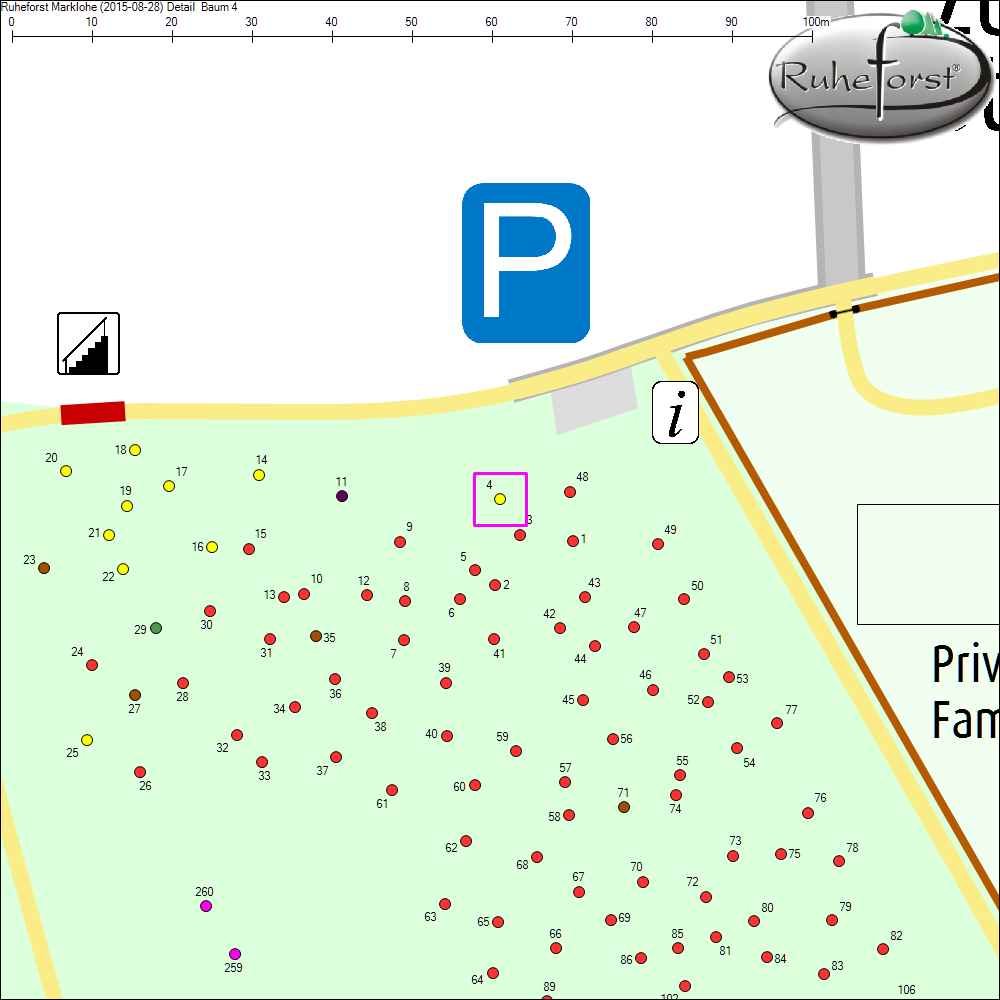Select red tree marker 59
The height and width of the screenshot is (1000, 1000).
click(x=517, y=751)
